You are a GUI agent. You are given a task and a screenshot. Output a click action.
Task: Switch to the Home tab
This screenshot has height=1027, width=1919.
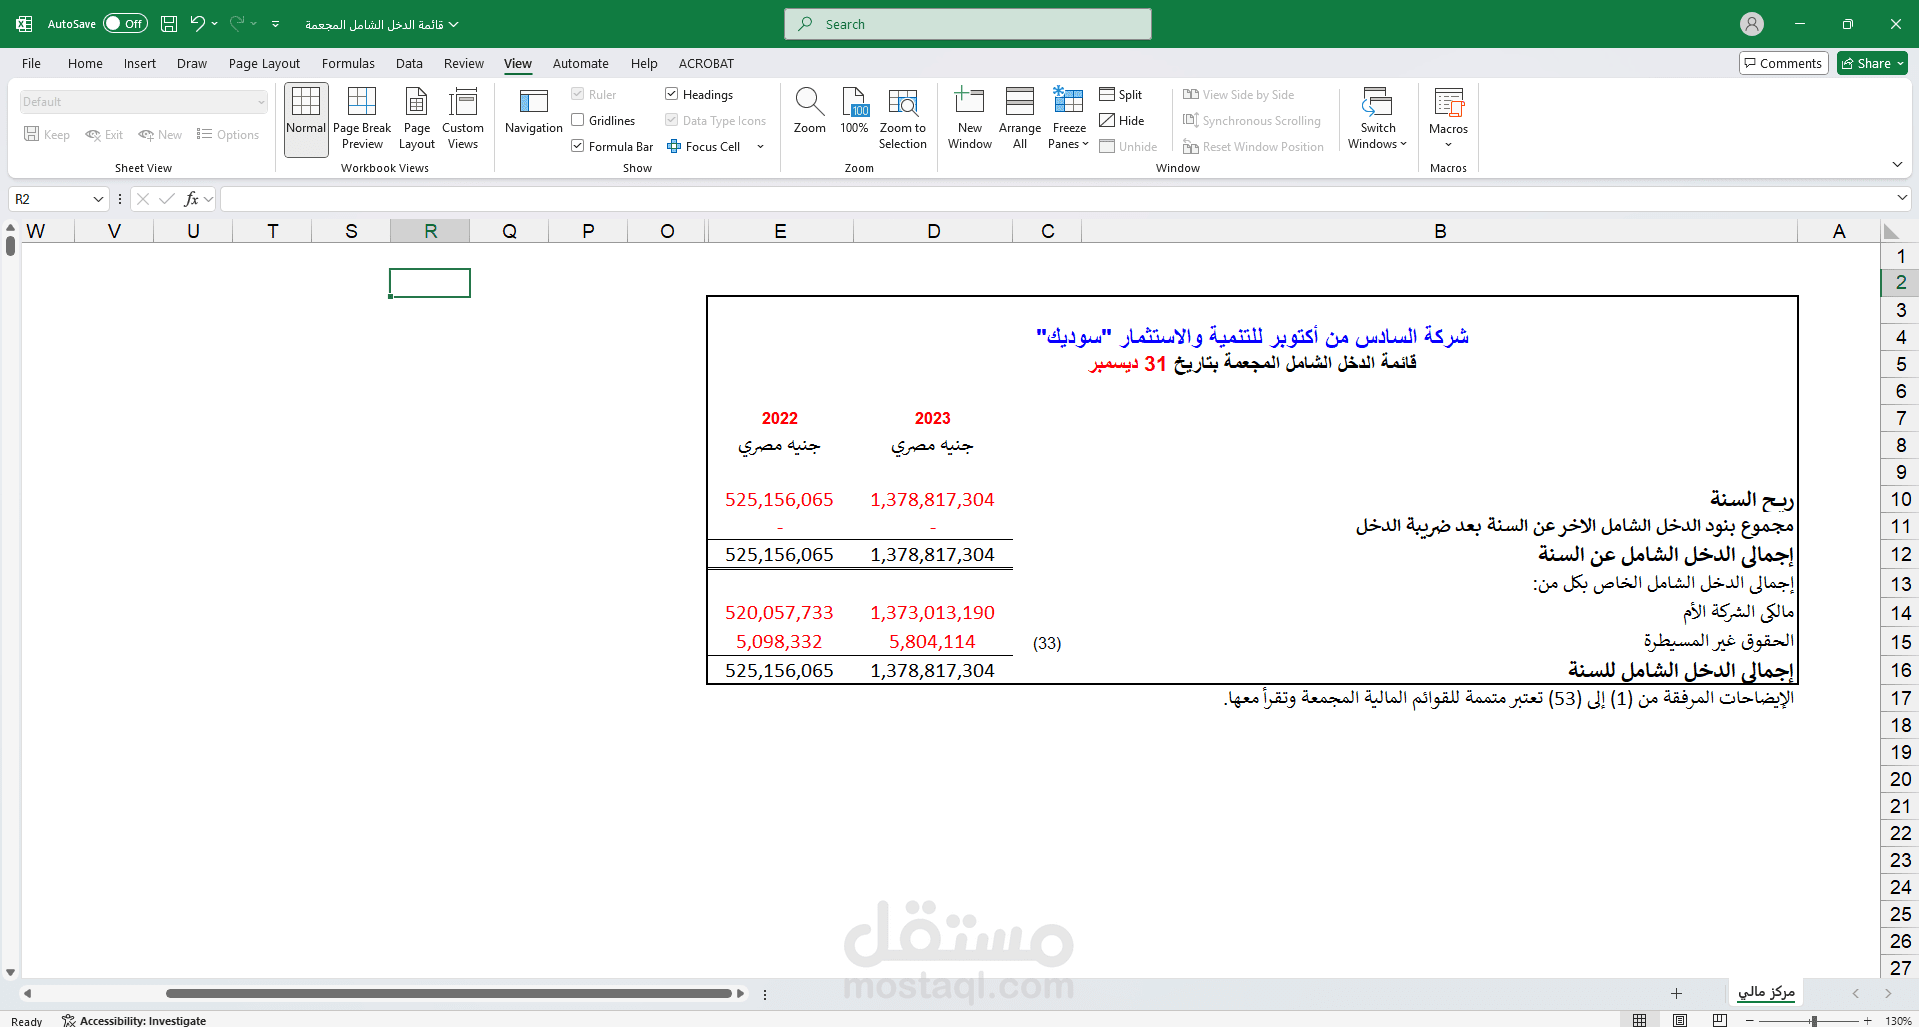tap(85, 63)
